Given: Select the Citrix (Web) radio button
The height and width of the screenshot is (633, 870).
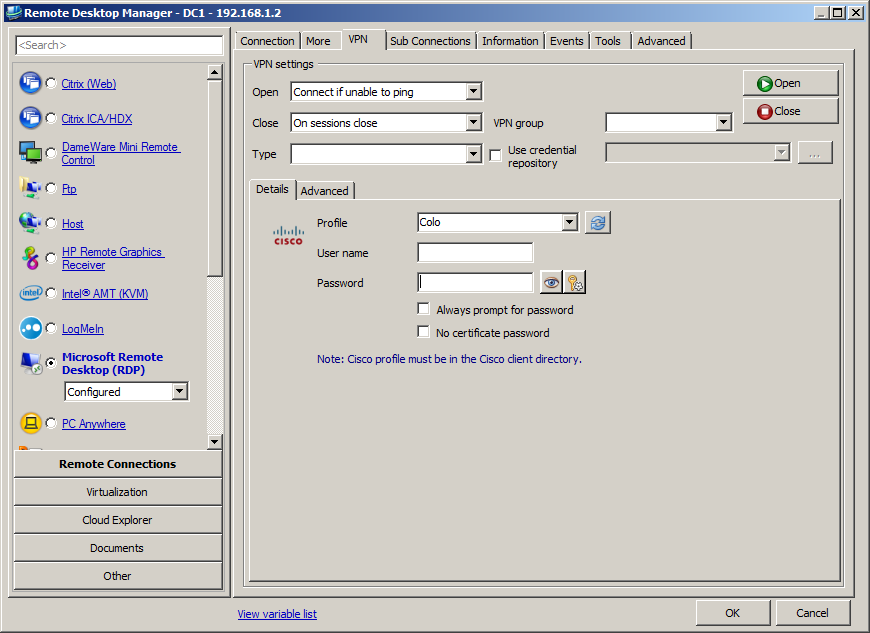Looking at the screenshot, I should 51,83.
